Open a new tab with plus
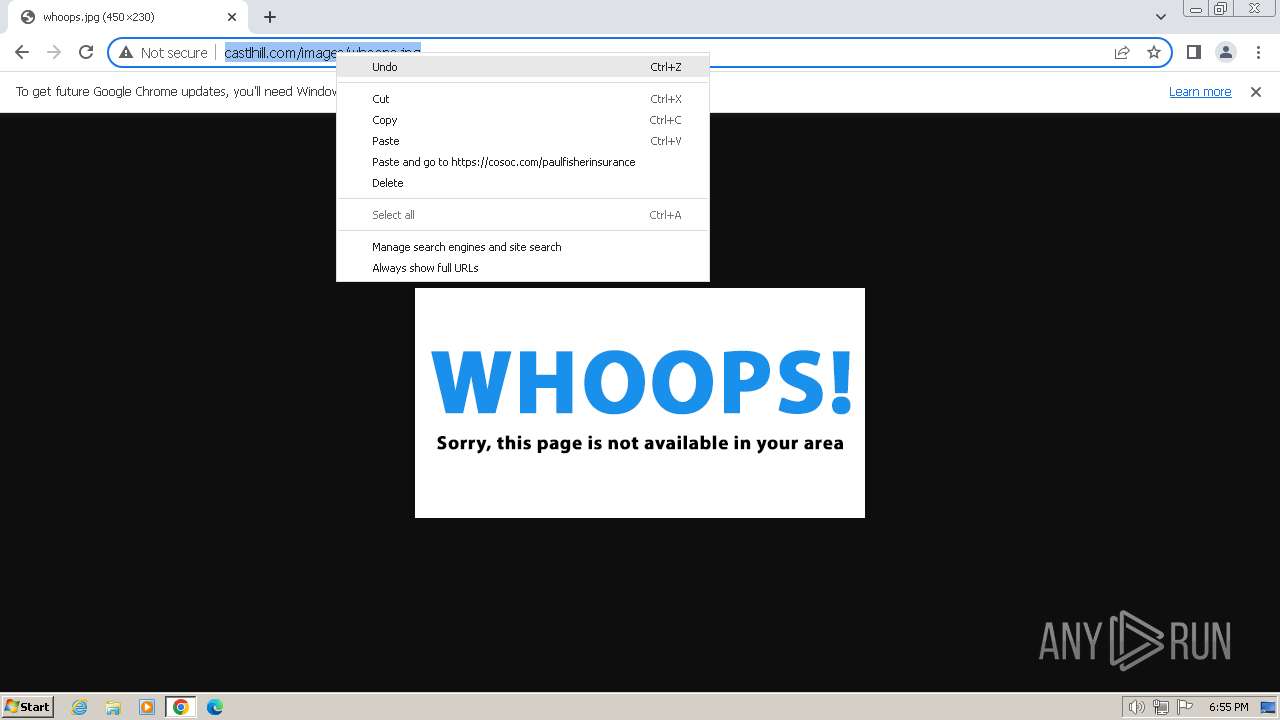This screenshot has height=720, width=1280. pos(270,17)
